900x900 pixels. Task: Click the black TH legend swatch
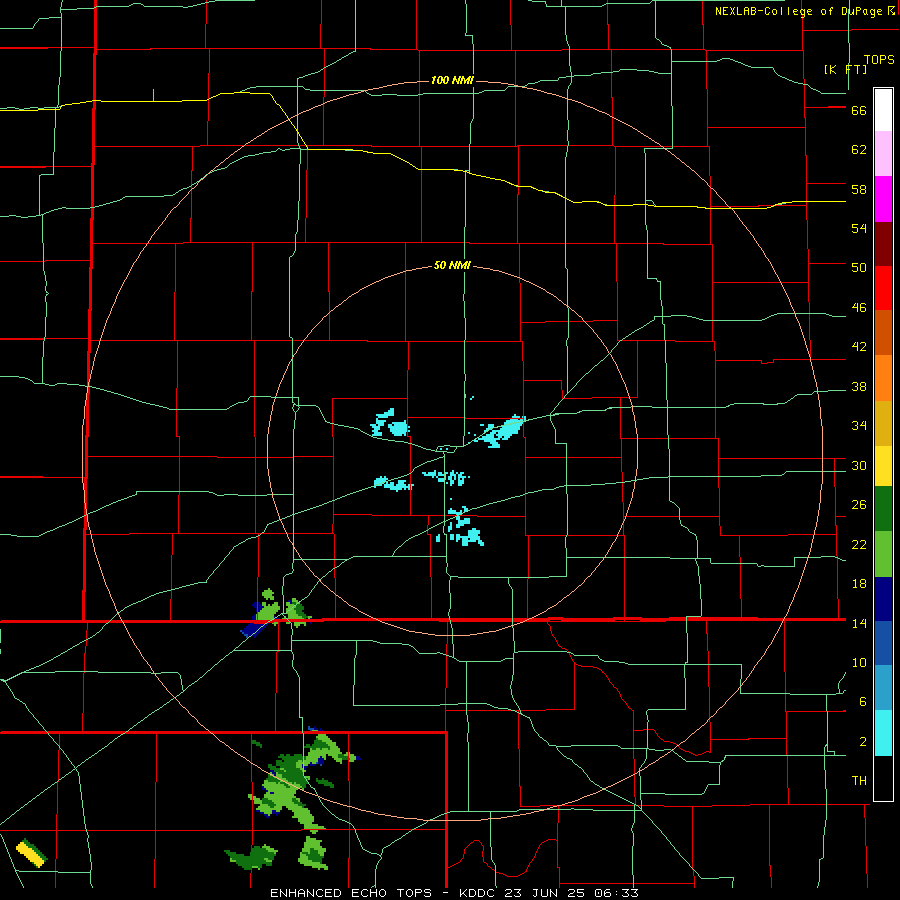point(883,778)
